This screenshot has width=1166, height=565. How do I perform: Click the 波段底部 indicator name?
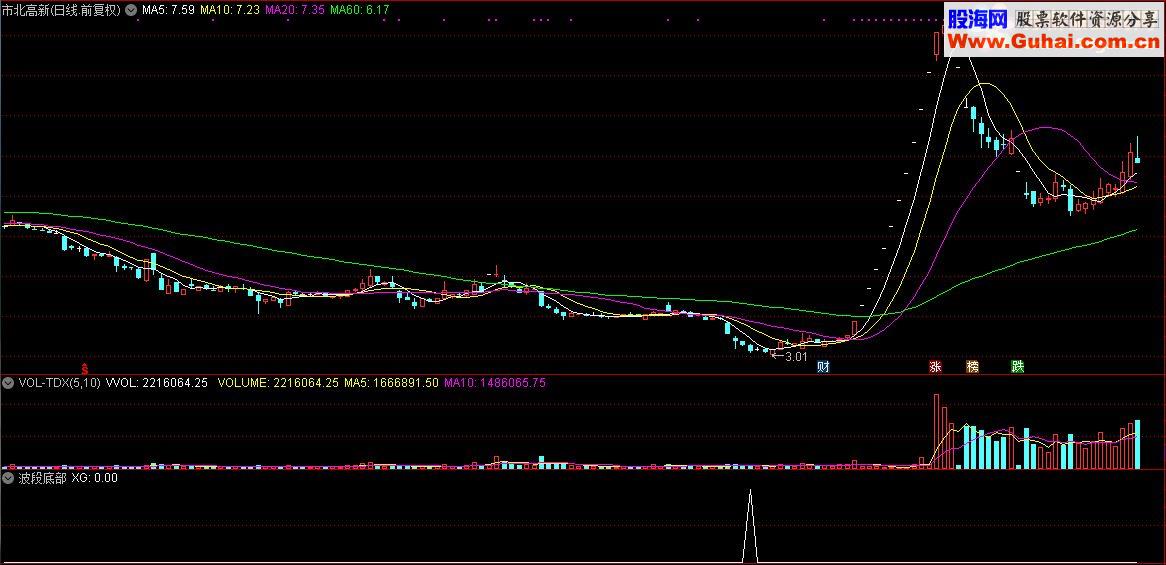click(x=42, y=478)
